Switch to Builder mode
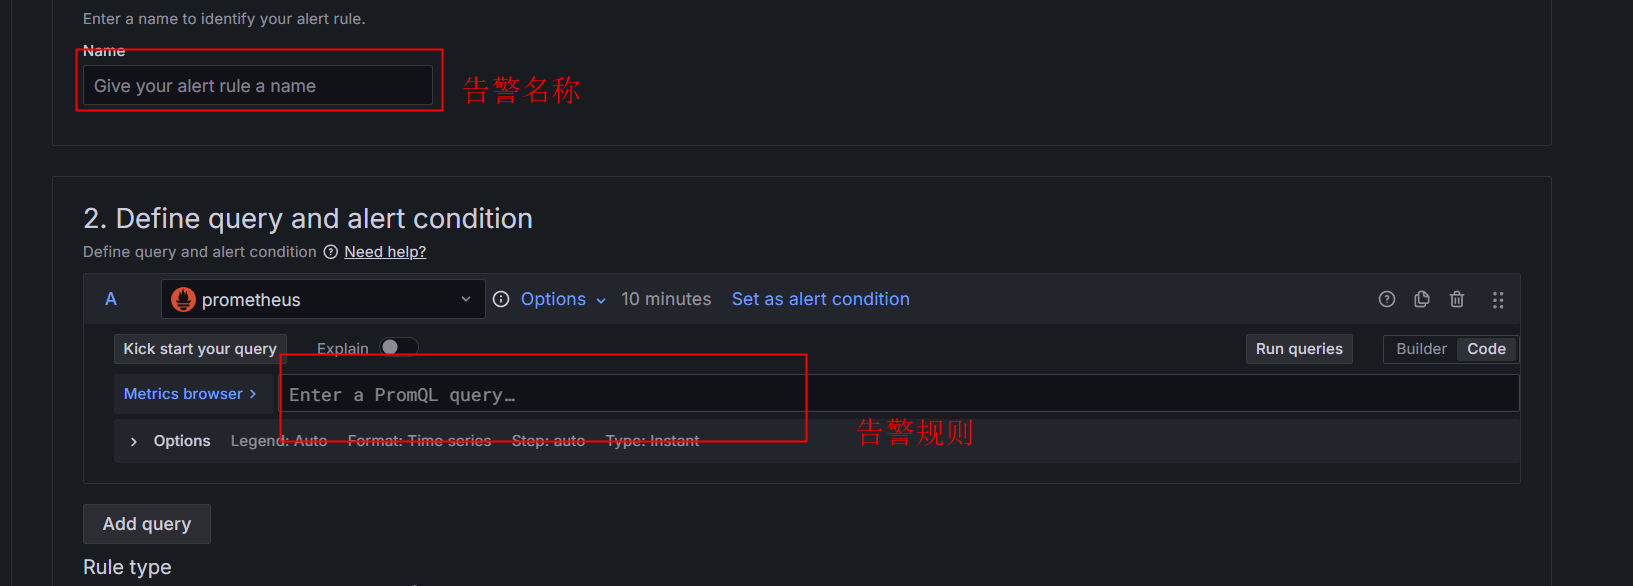Screen dimensions: 1633x586 click(x=1420, y=348)
